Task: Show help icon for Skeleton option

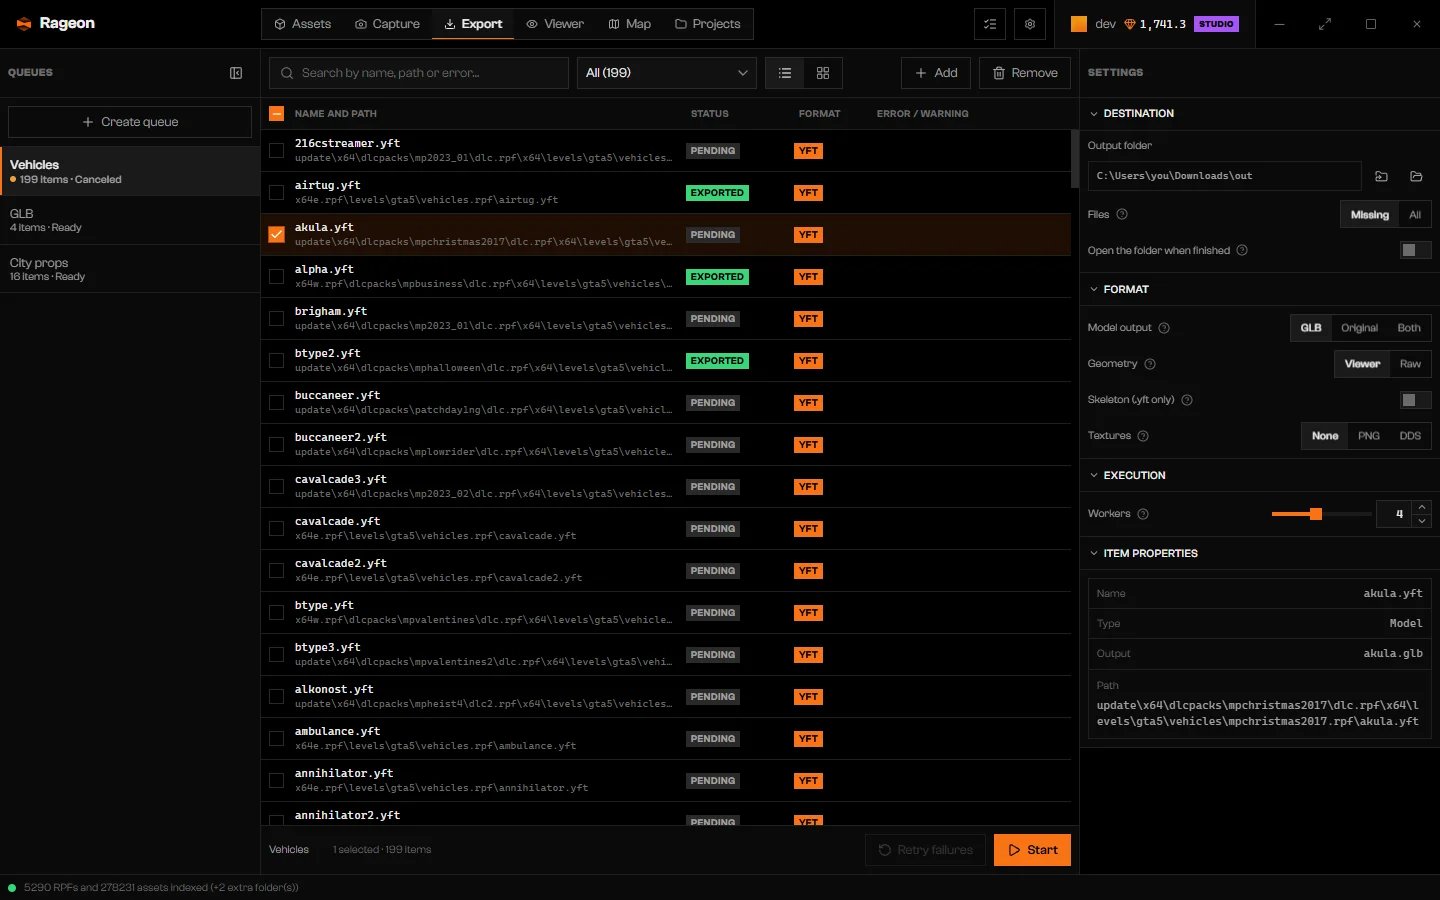Action: [x=1187, y=400]
